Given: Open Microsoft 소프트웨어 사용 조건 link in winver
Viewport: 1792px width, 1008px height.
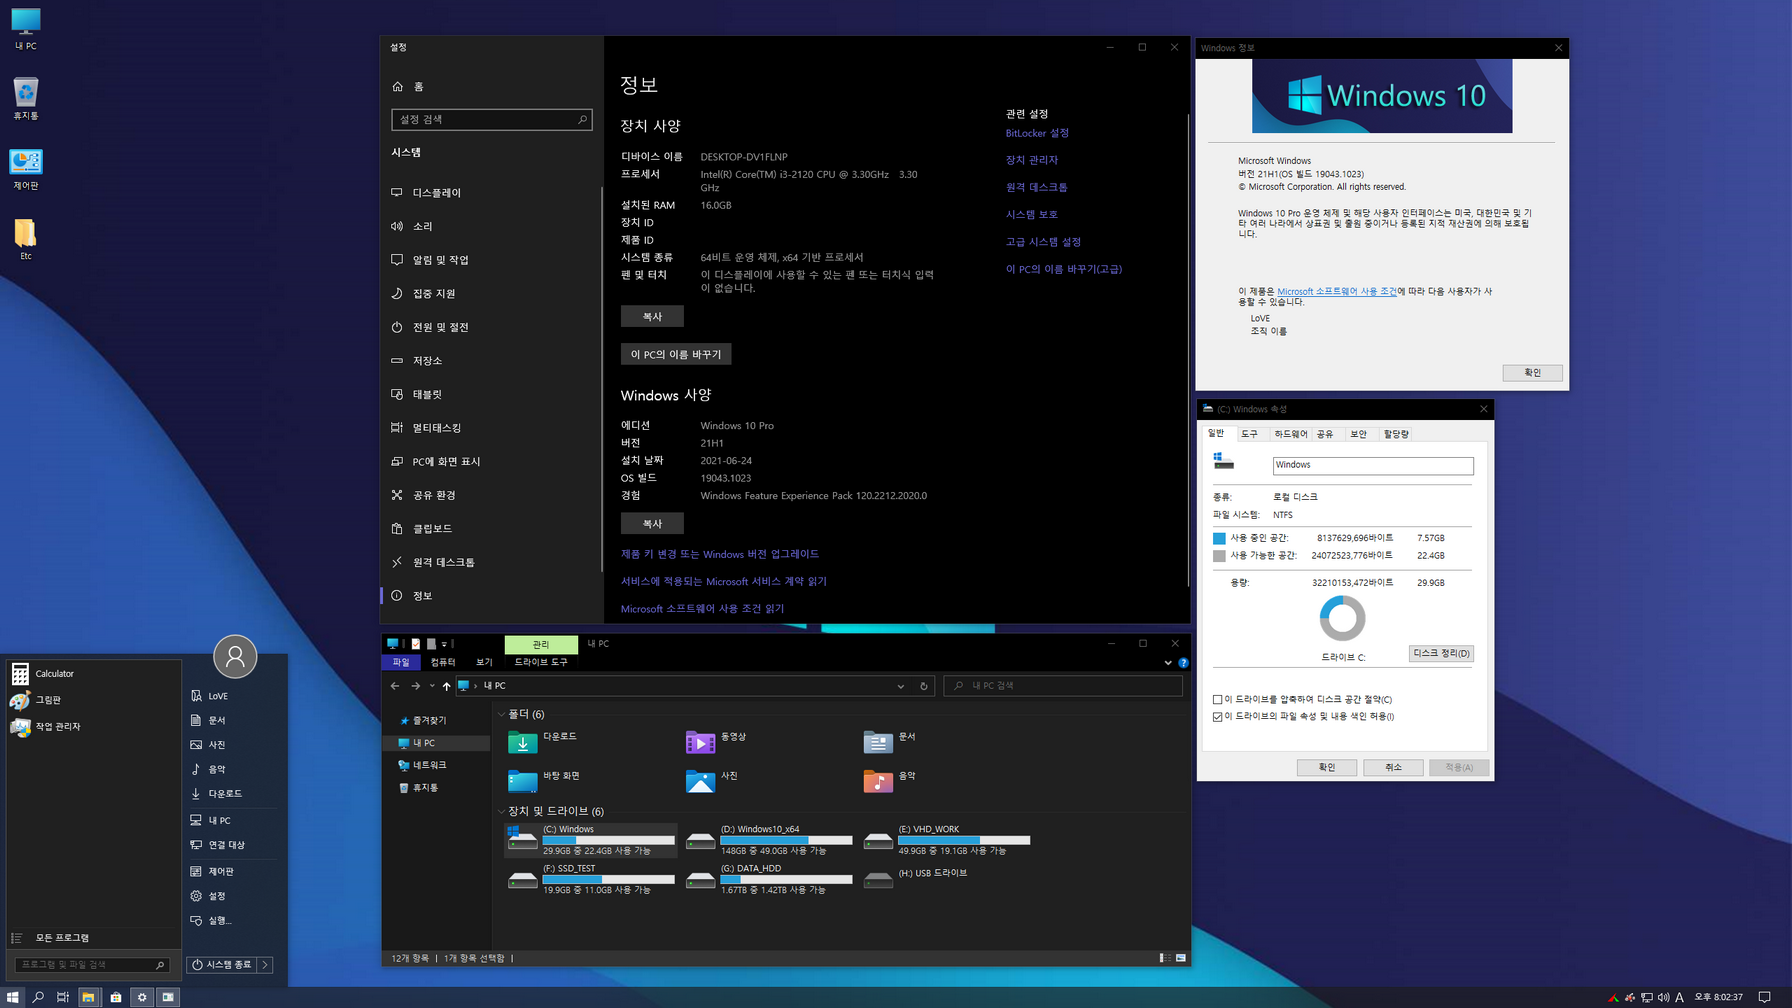Looking at the screenshot, I should [x=1336, y=292].
